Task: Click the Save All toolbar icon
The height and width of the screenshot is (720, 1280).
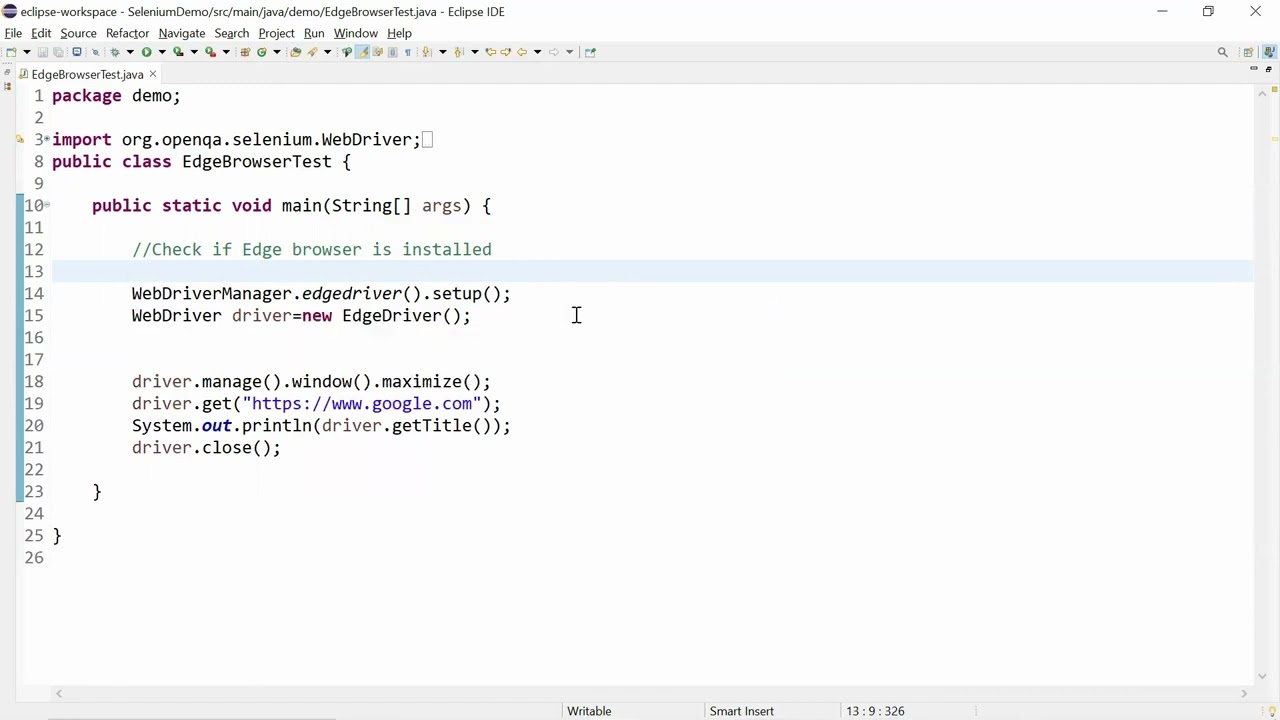Action: 58,52
